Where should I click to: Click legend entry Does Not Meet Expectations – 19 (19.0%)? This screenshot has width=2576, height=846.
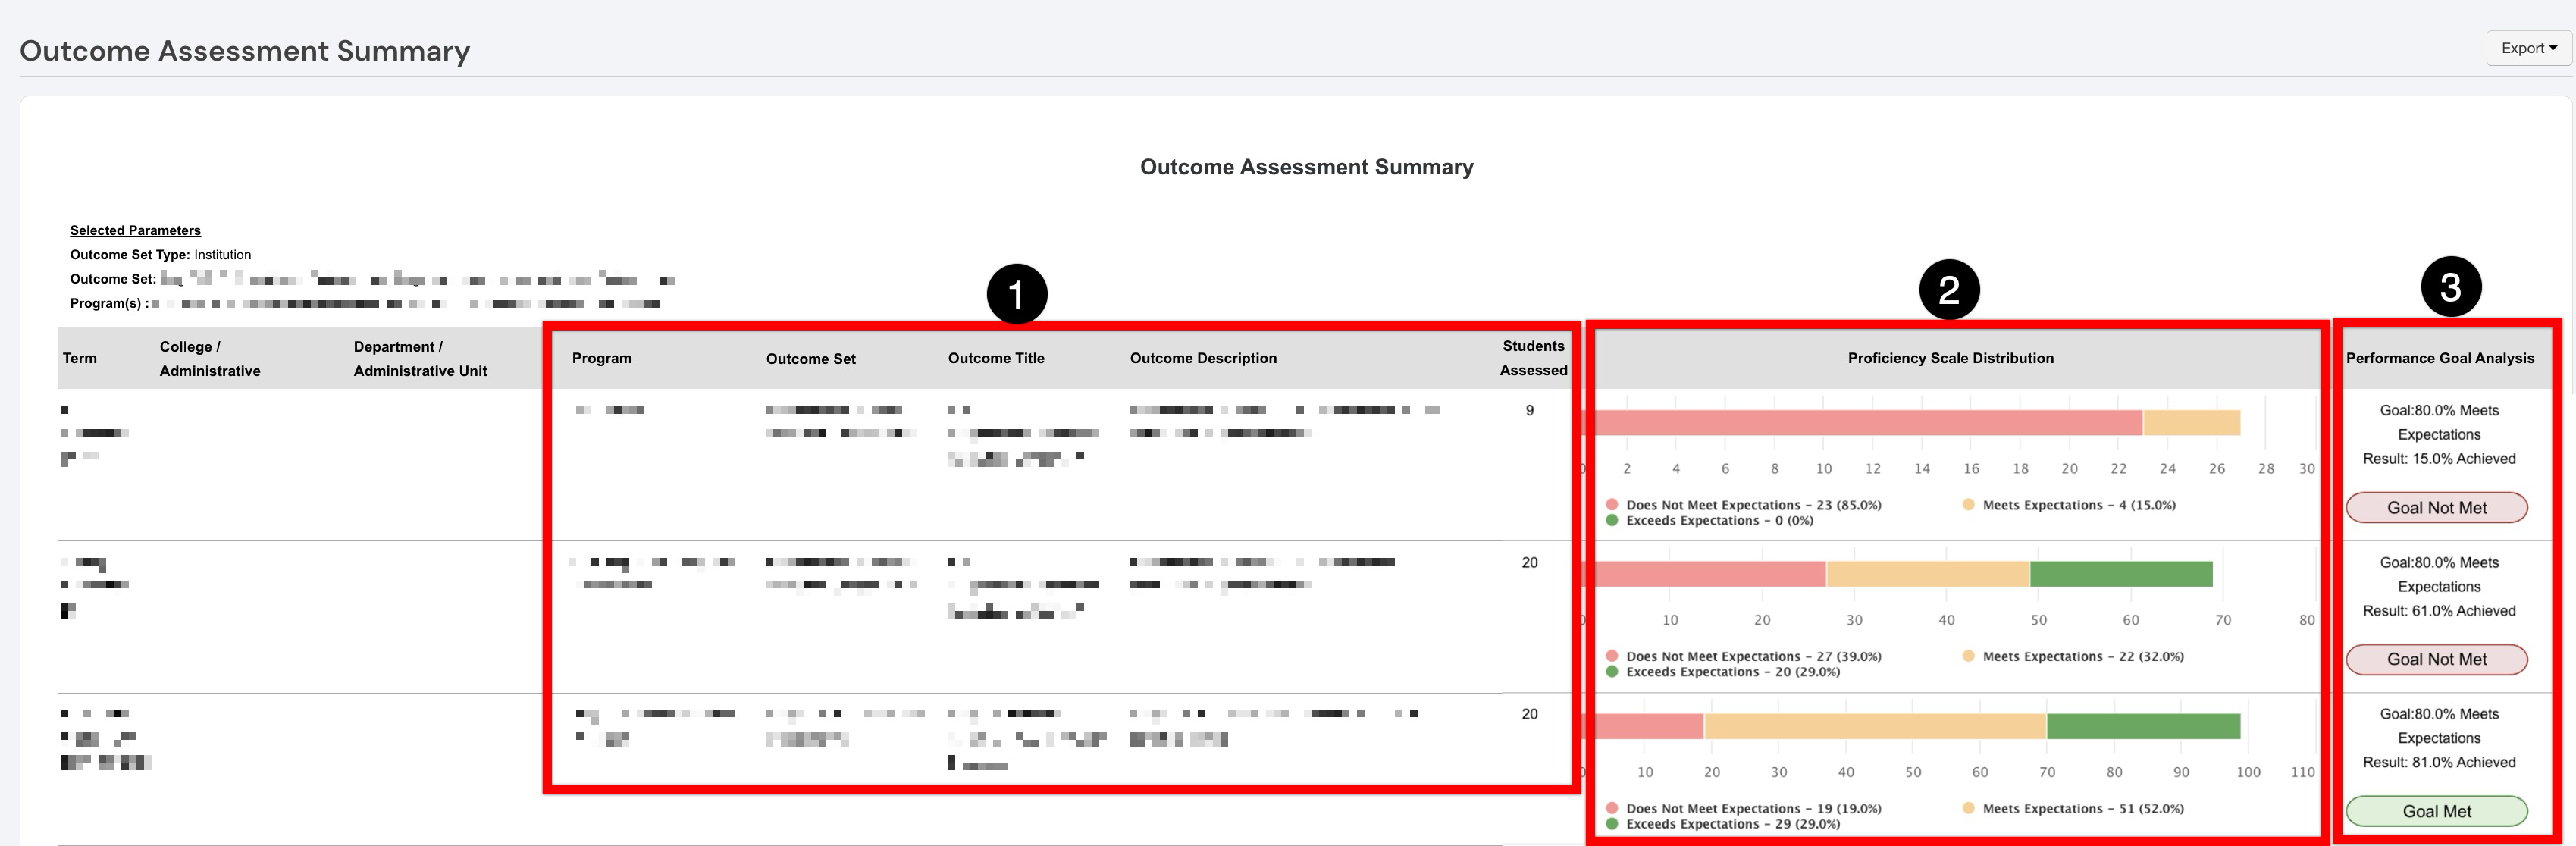click(x=1743, y=809)
